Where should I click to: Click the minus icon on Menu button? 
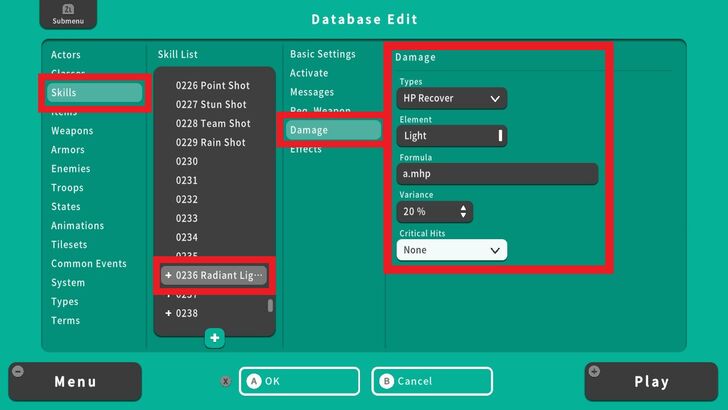pyautogui.click(x=17, y=371)
